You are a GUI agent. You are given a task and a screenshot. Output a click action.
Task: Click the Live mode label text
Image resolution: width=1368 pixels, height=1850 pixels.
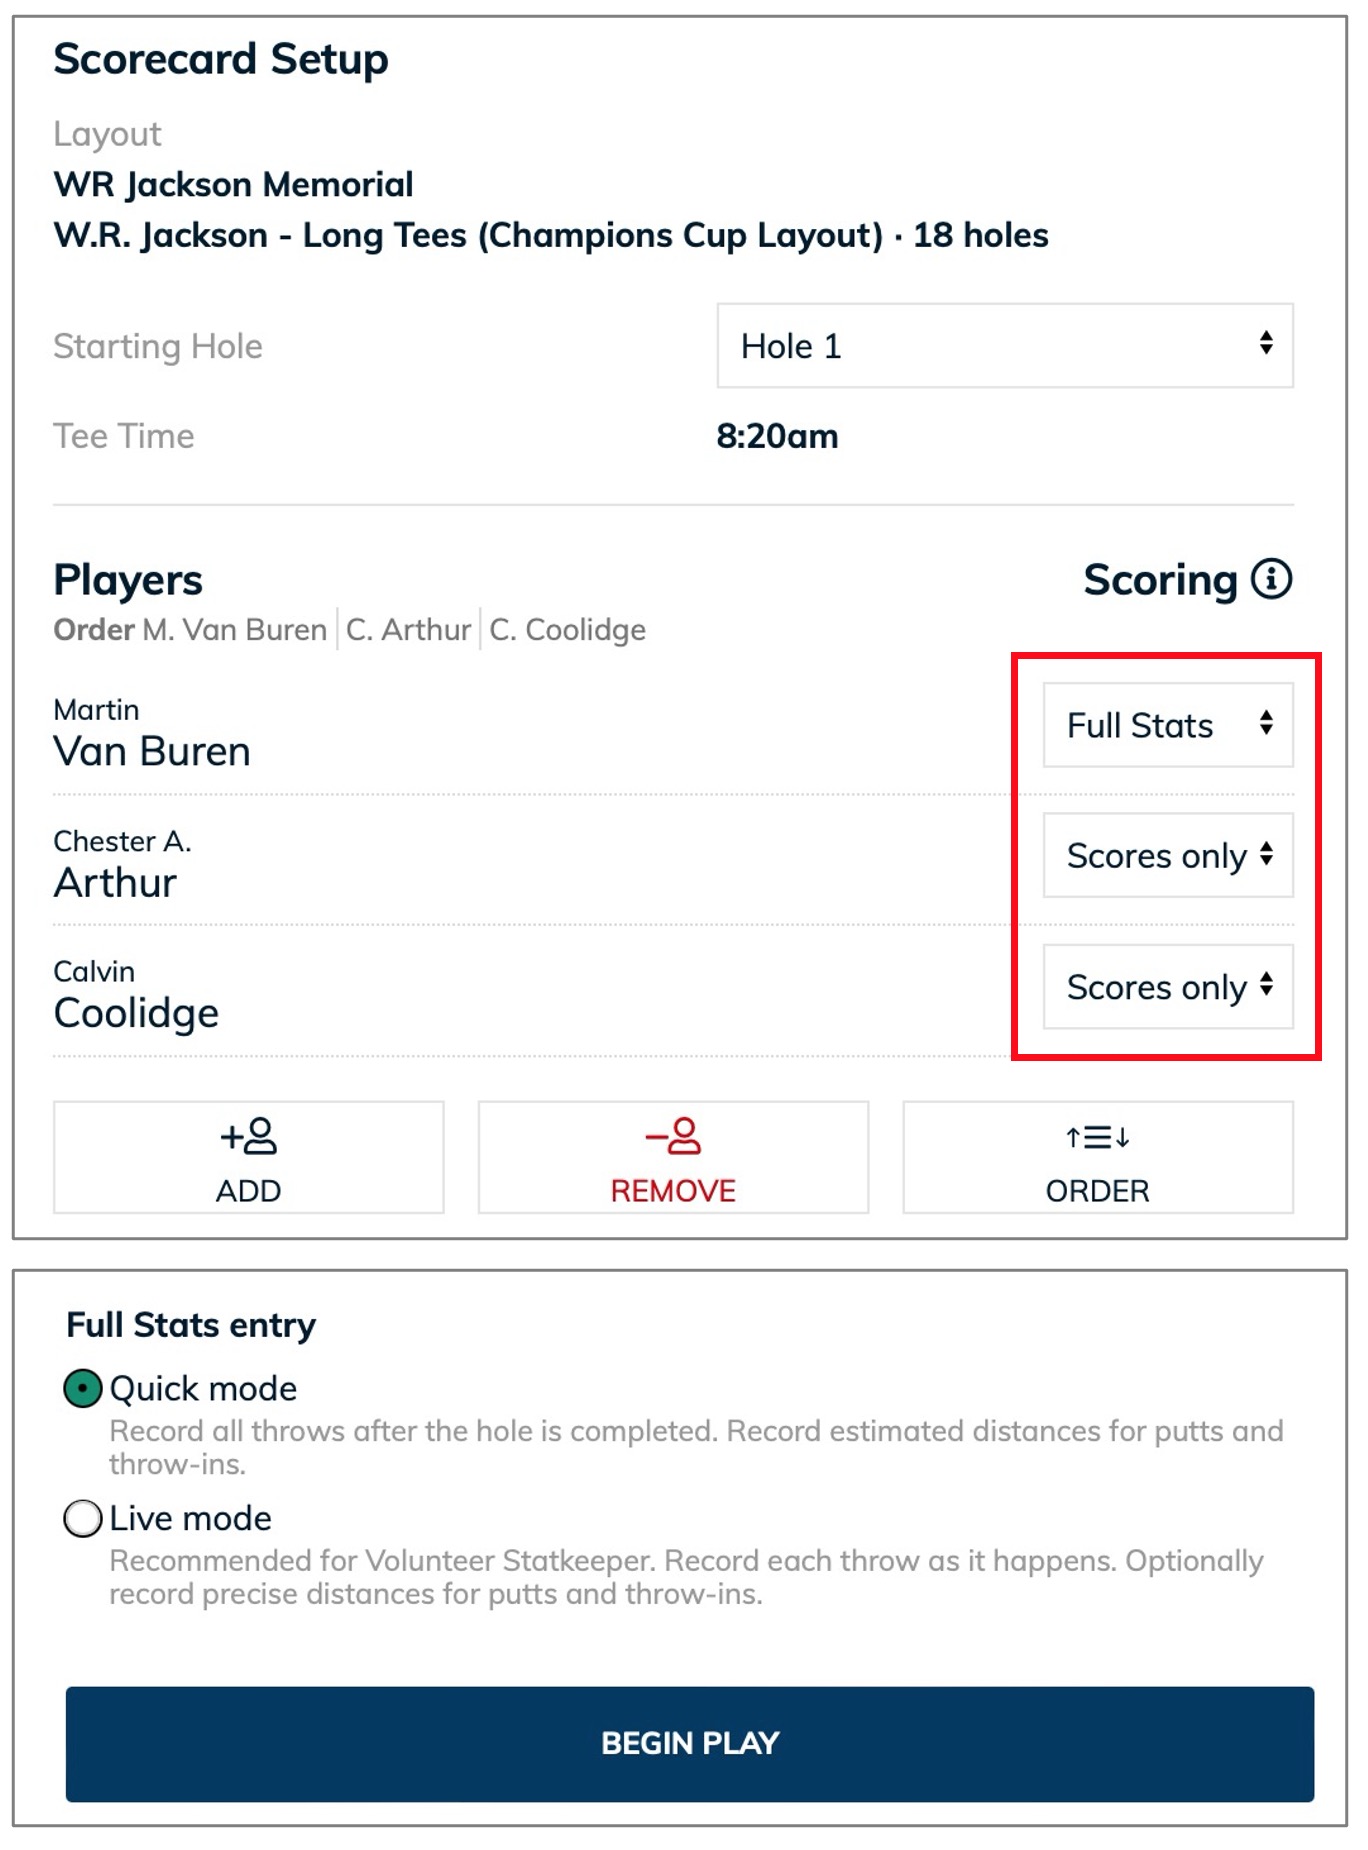[190, 1518]
